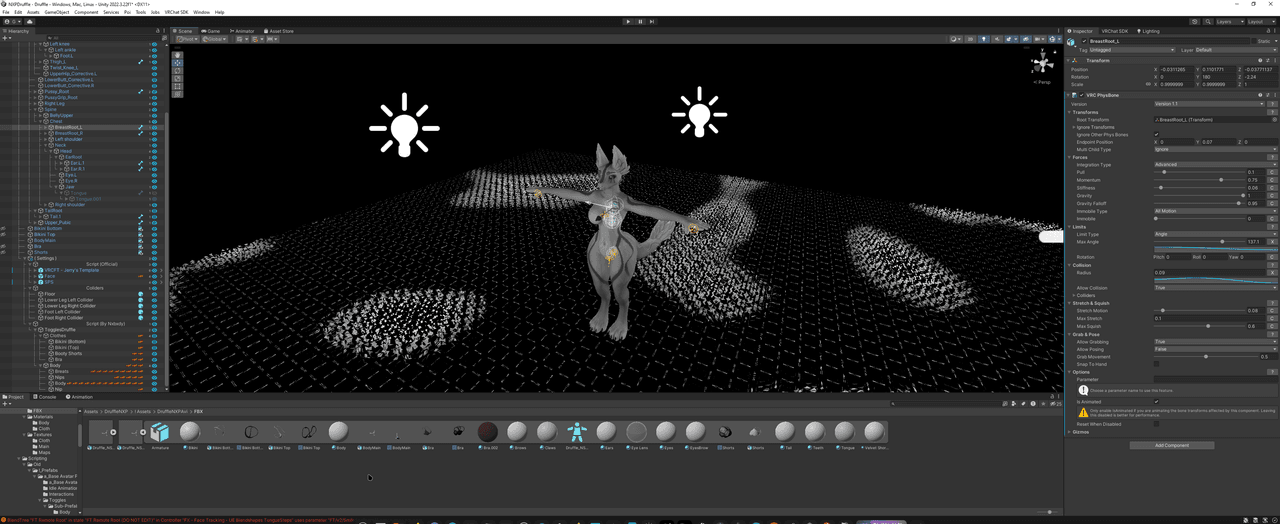Click the add GameObject plus in Hierarchy
1280x524 pixels.
[5, 38]
